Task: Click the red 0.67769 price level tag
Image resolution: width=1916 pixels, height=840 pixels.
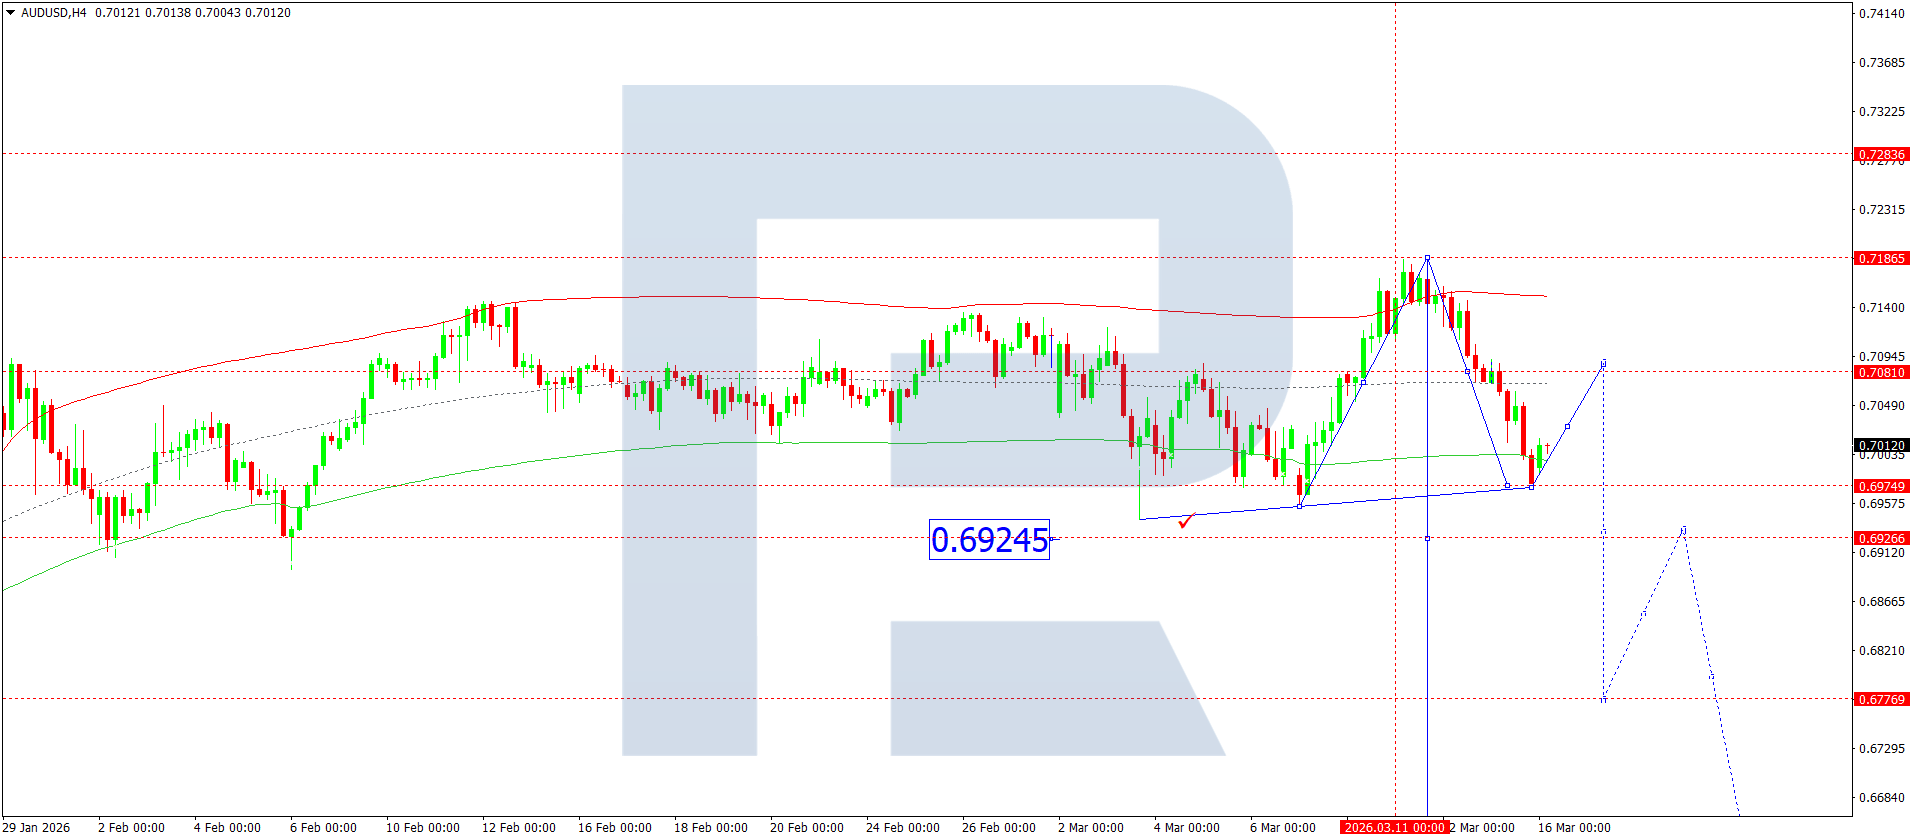Action: [x=1881, y=699]
